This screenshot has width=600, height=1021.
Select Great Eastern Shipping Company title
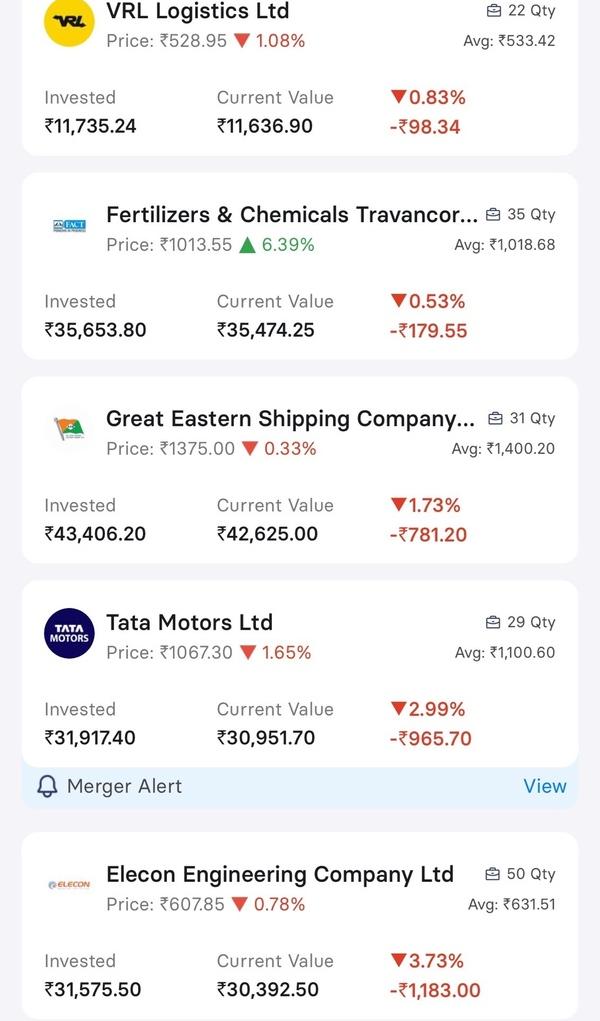pyautogui.click(x=291, y=419)
